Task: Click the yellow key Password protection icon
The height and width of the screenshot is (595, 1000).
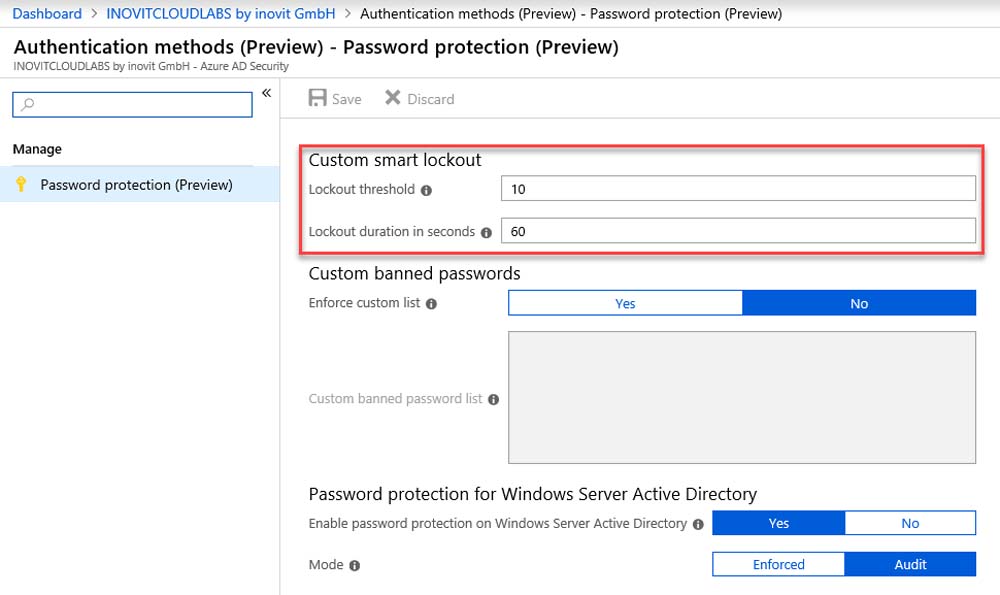Action: (21, 184)
